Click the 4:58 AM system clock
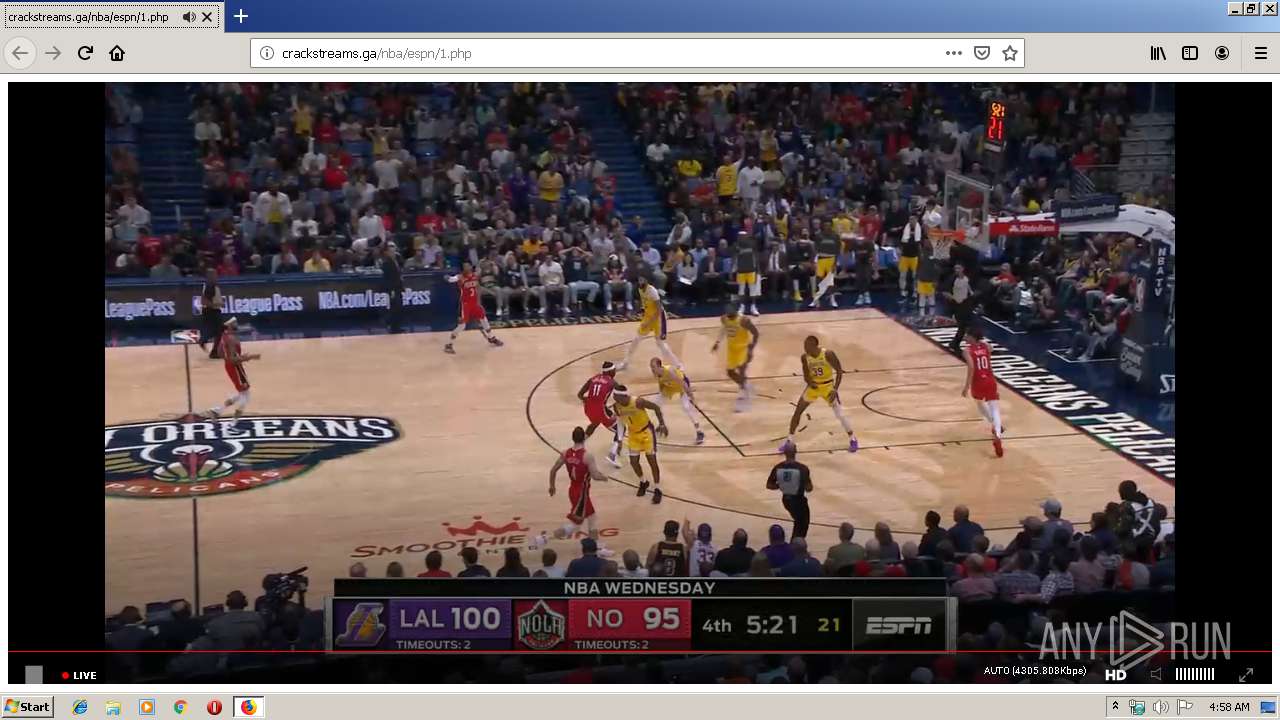Screen dimensions: 1280x720 1229,707
